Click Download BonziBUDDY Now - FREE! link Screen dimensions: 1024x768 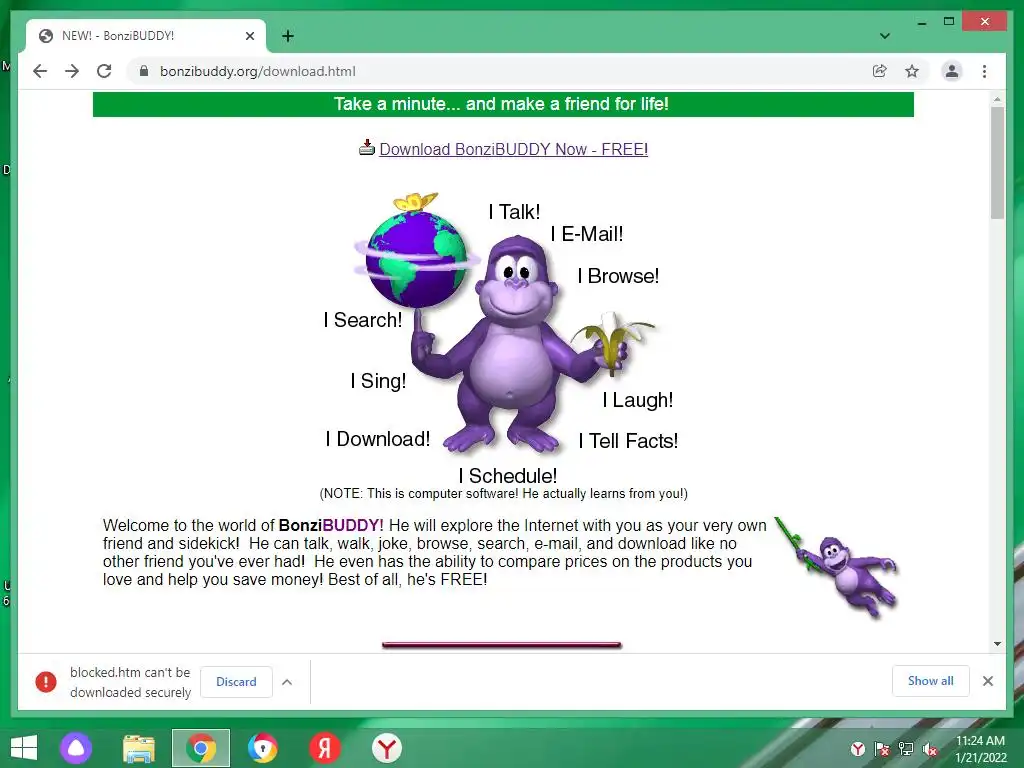(x=513, y=150)
